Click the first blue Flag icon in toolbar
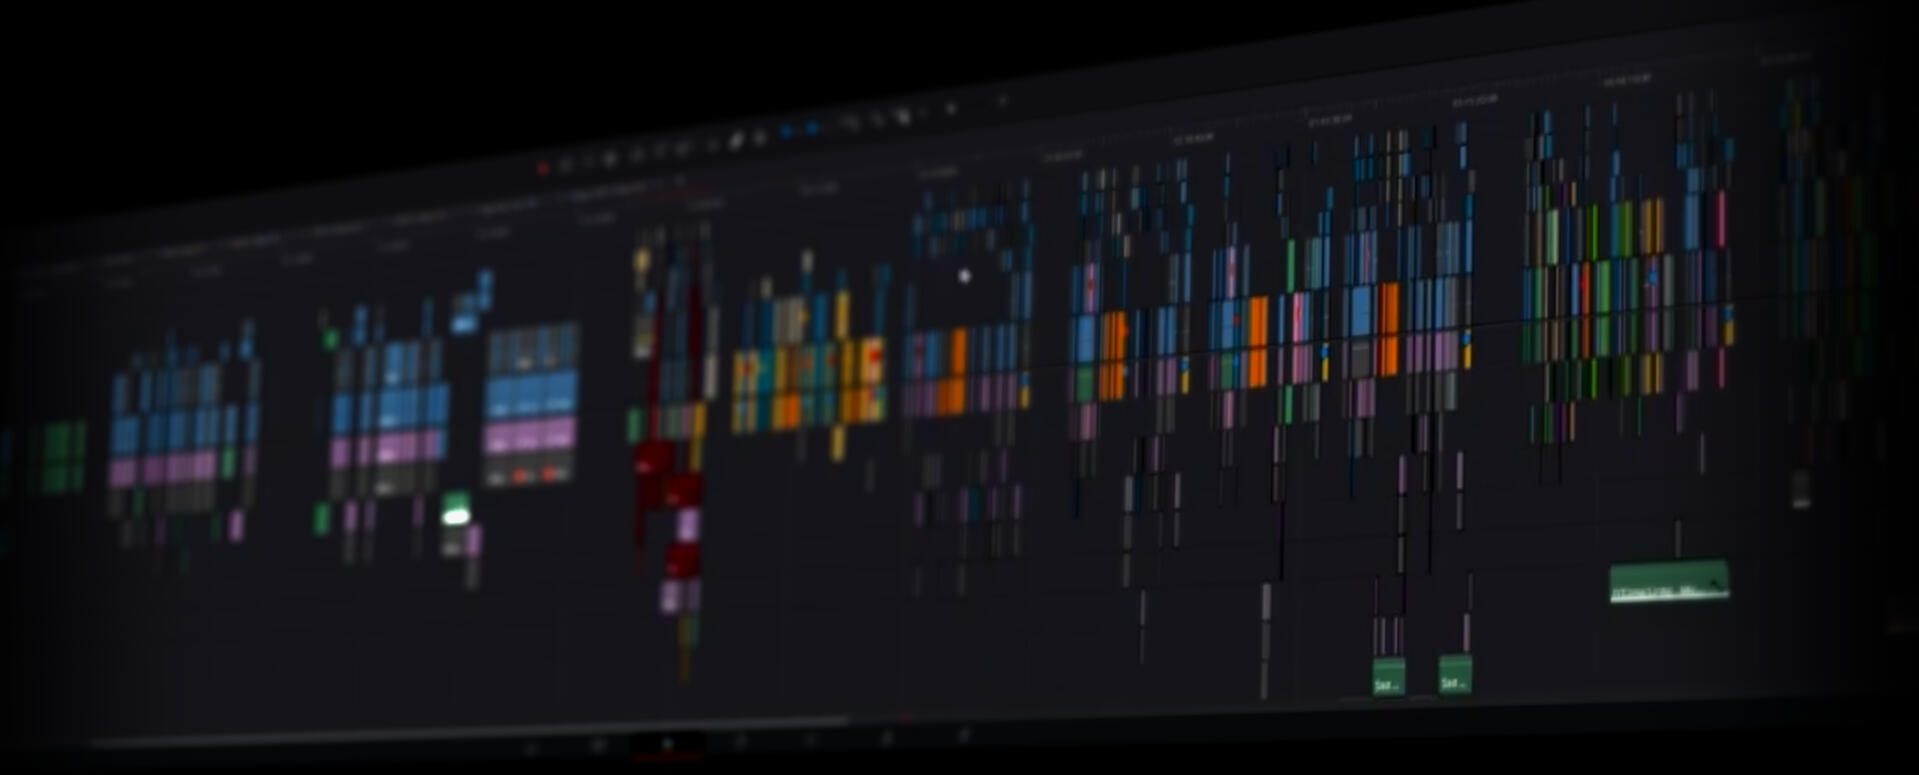Screen dimensions: 1919x775 tap(786, 131)
